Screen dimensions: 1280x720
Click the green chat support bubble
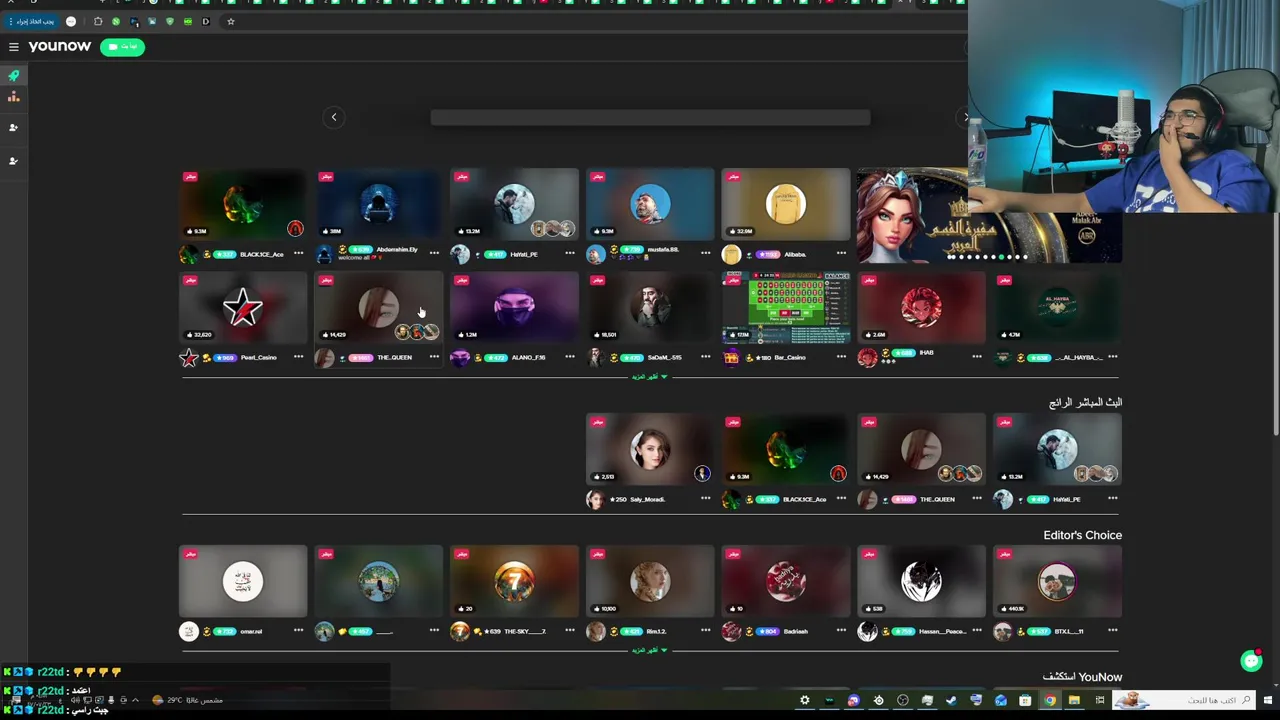point(1251,660)
